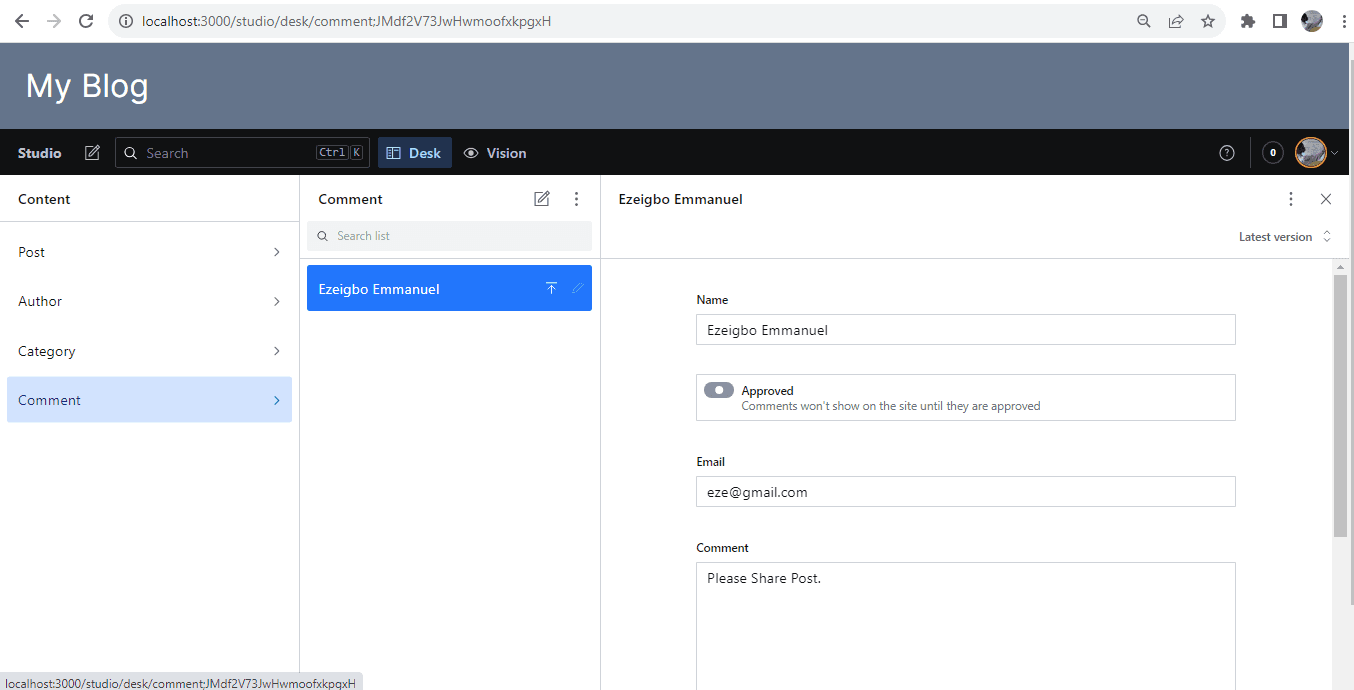Open the Category content type
Image resolution: width=1354 pixels, height=690 pixels.
pyautogui.click(x=149, y=351)
